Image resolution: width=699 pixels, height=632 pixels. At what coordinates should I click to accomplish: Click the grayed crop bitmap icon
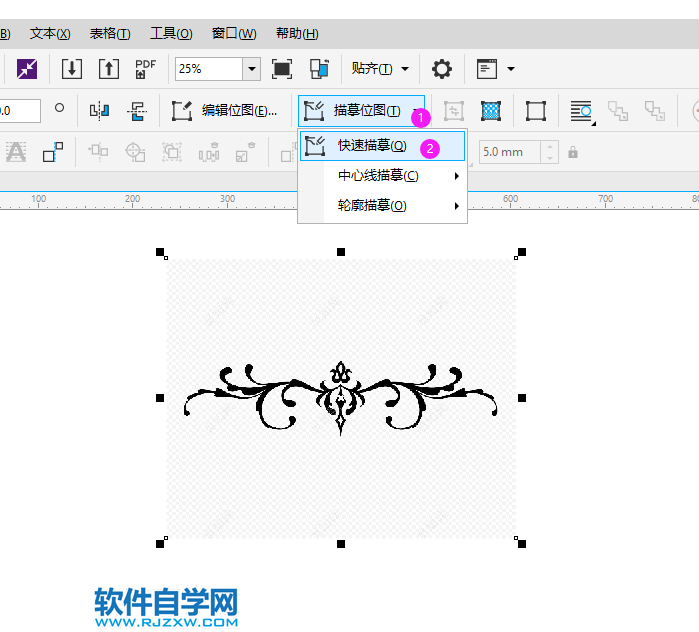click(454, 111)
